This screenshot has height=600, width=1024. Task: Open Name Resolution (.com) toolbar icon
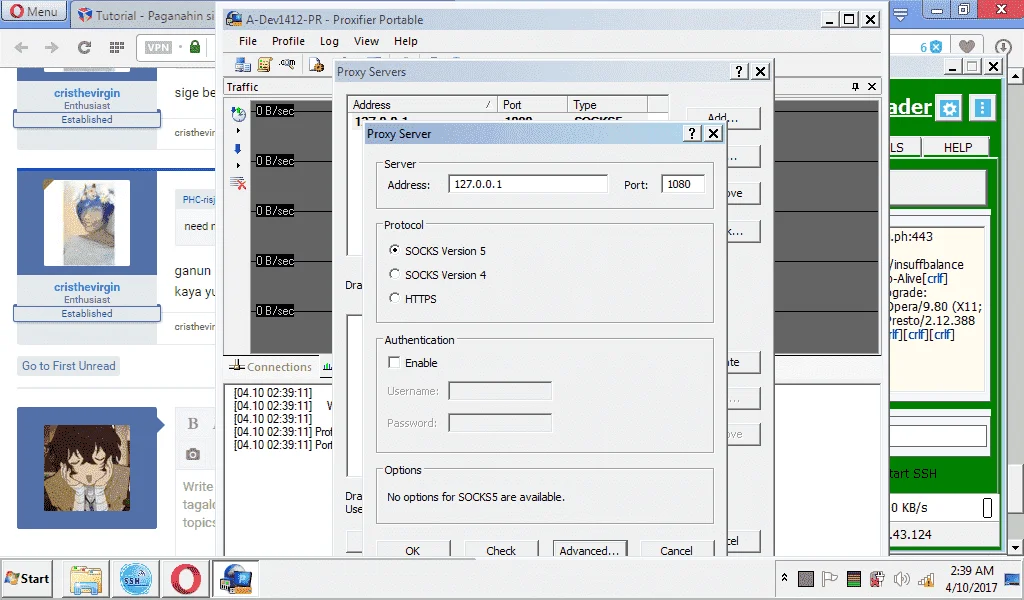click(287, 63)
